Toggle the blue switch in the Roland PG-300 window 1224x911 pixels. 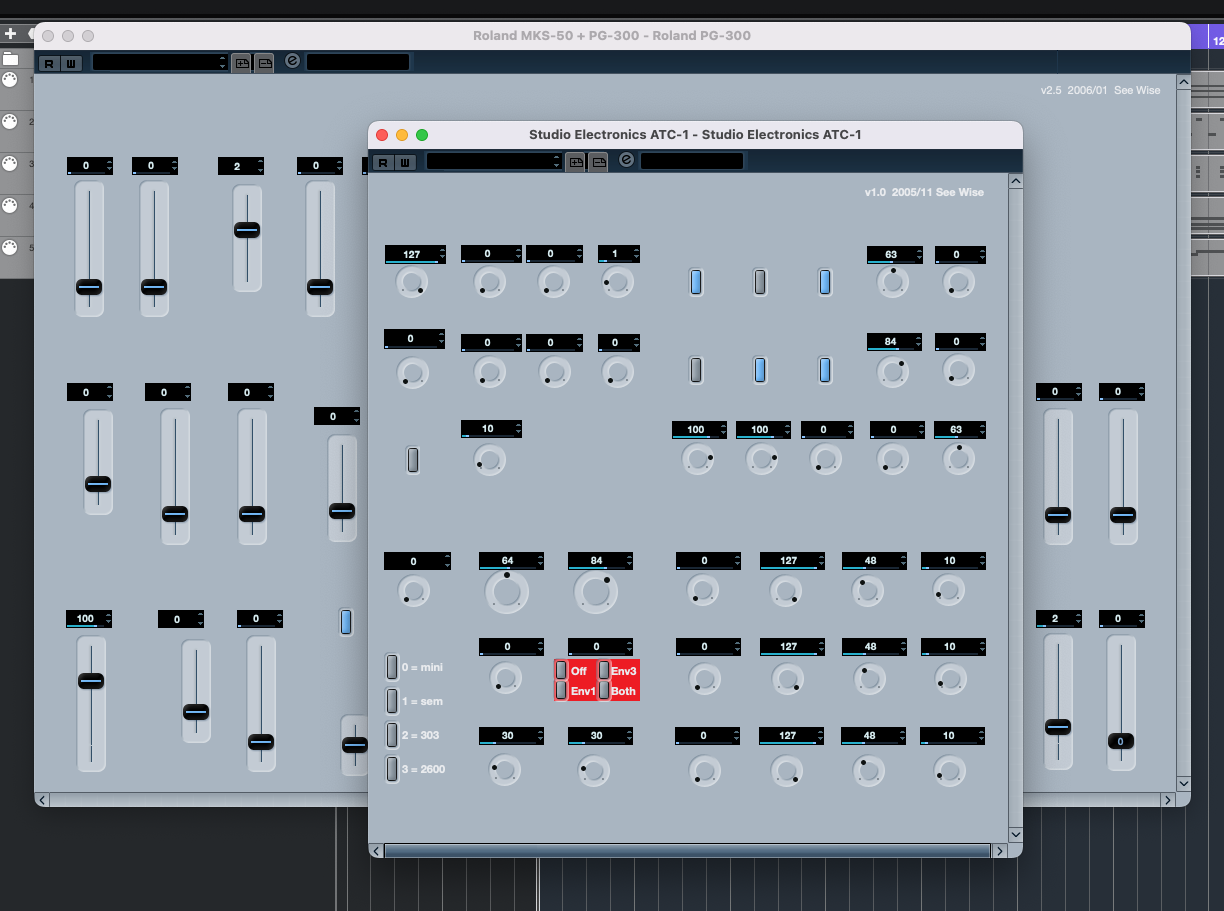[346, 622]
